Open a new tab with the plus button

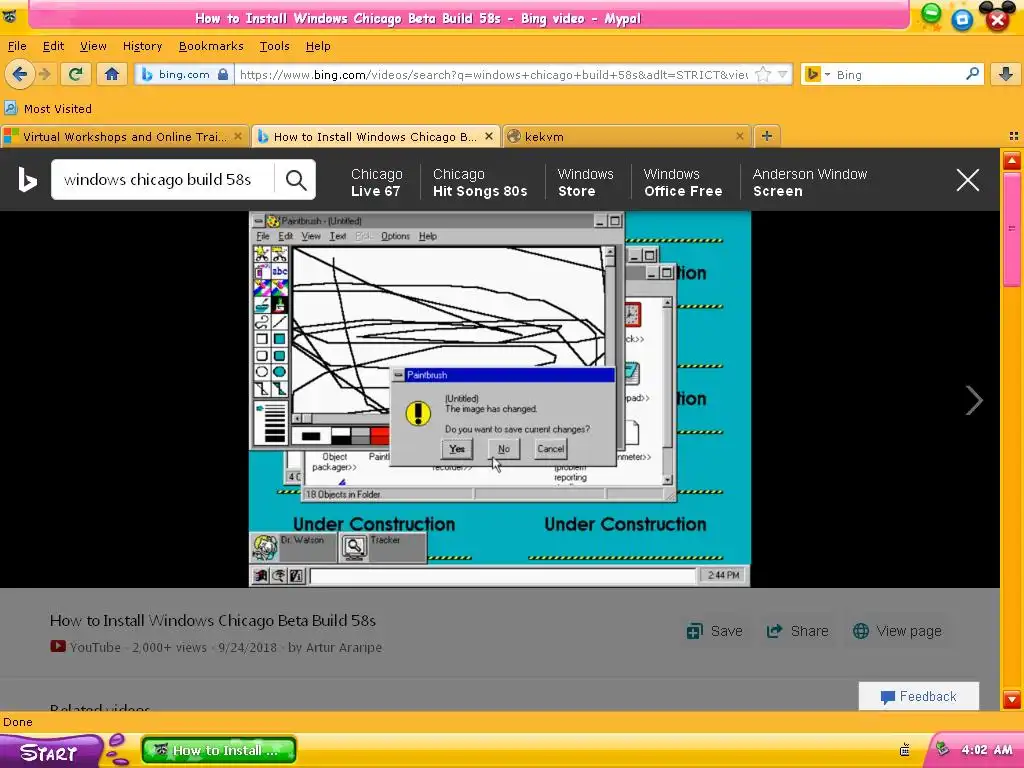point(767,136)
